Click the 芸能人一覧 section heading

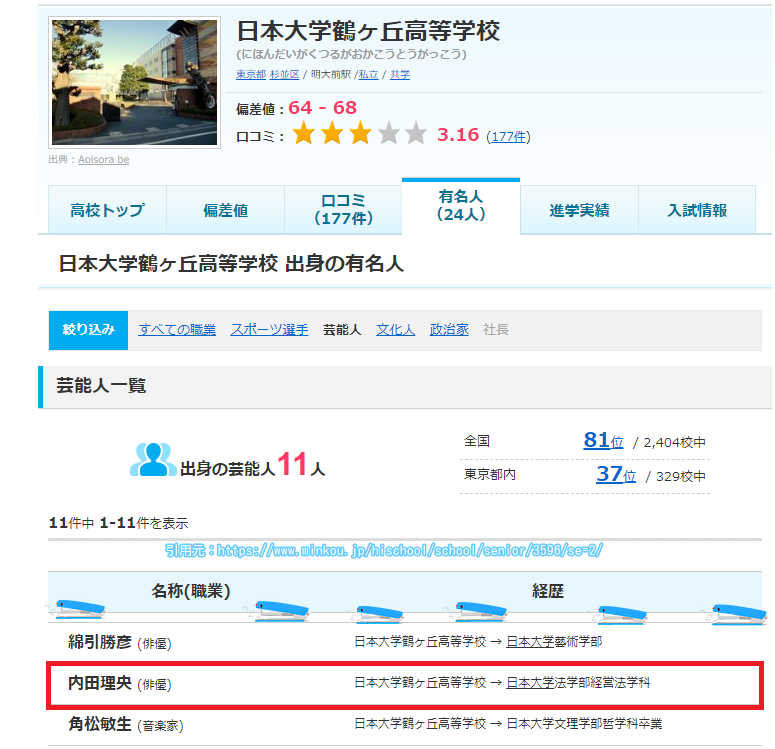(101, 386)
